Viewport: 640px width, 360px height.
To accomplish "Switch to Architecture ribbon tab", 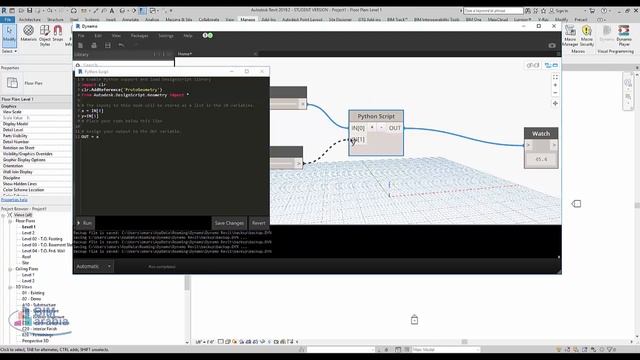I will (x=30, y=20).
